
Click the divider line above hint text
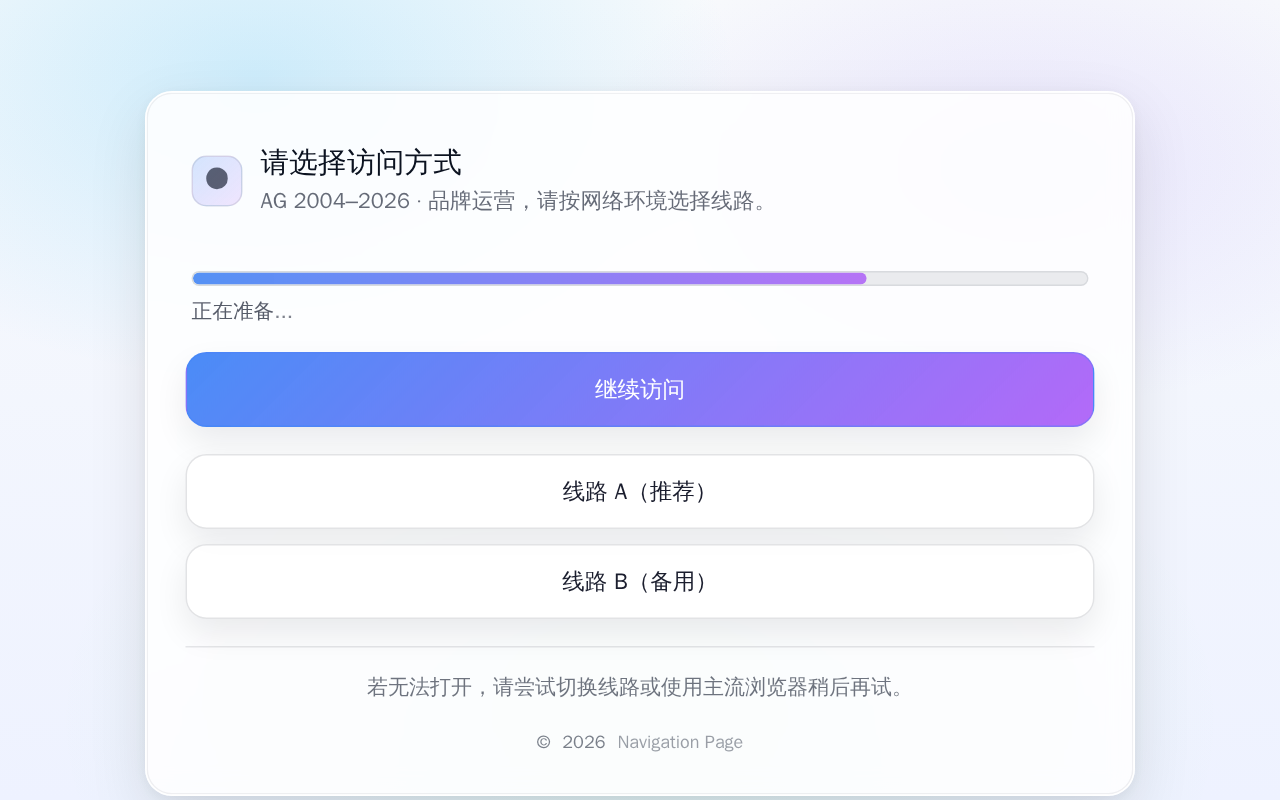click(639, 647)
